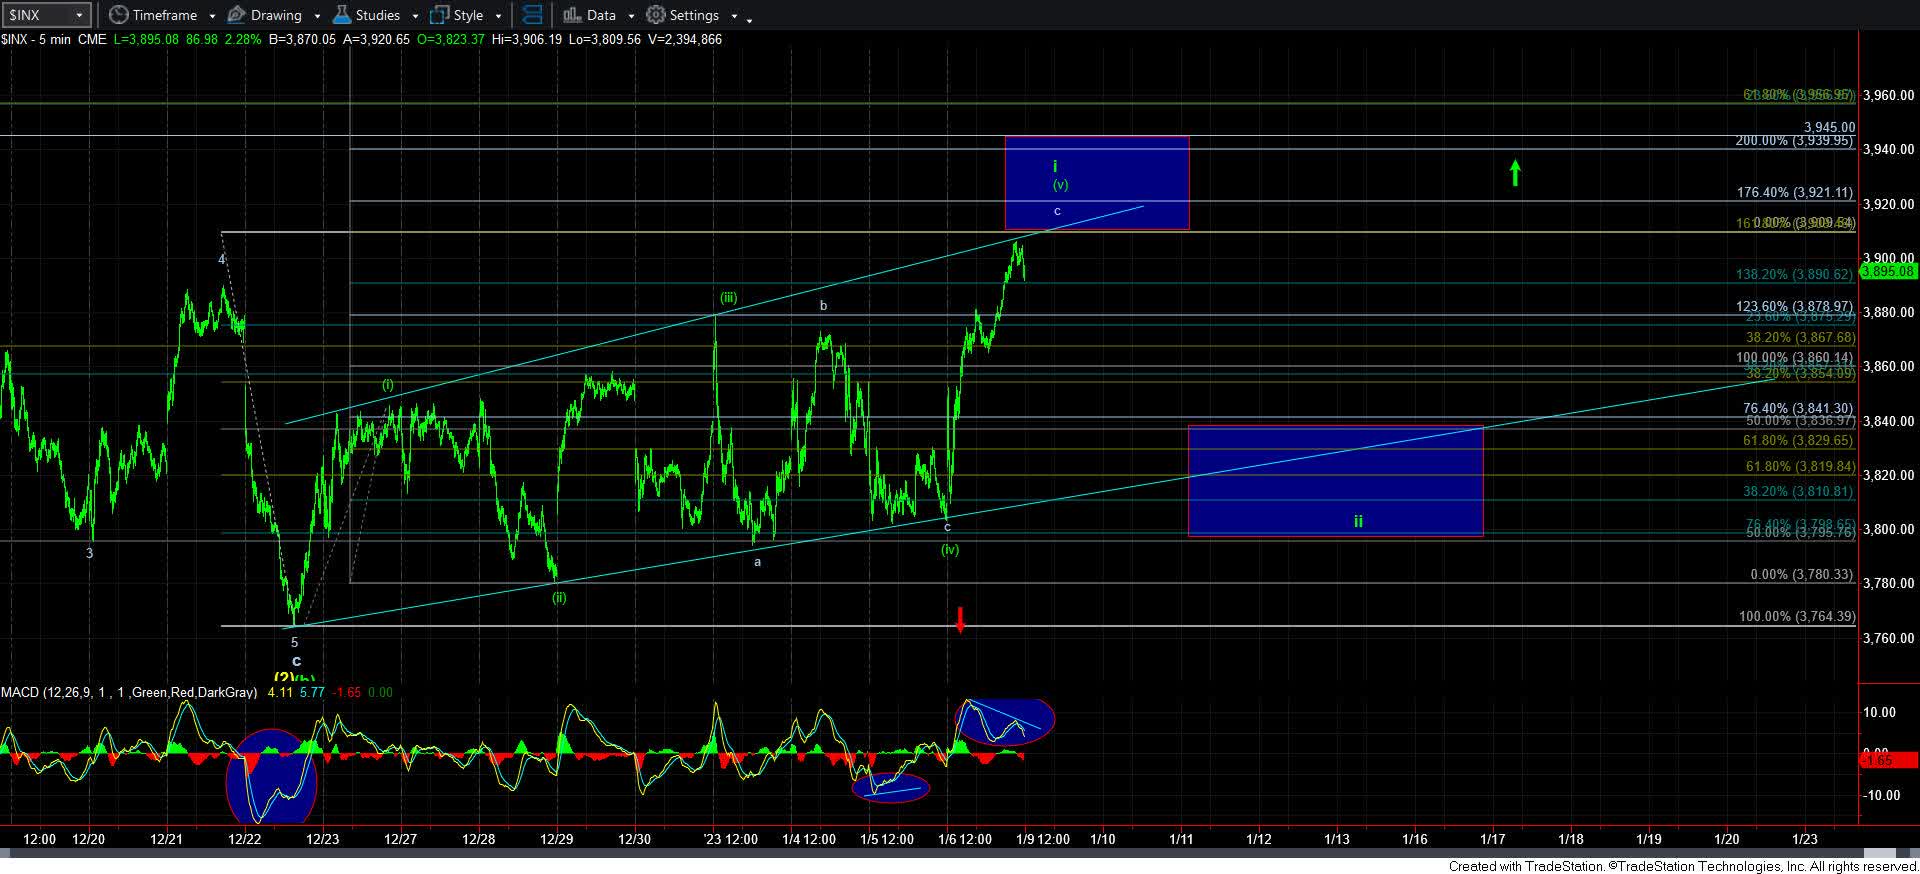Click the Drawing pencil icon
This screenshot has height=874, width=1920.
click(x=237, y=15)
